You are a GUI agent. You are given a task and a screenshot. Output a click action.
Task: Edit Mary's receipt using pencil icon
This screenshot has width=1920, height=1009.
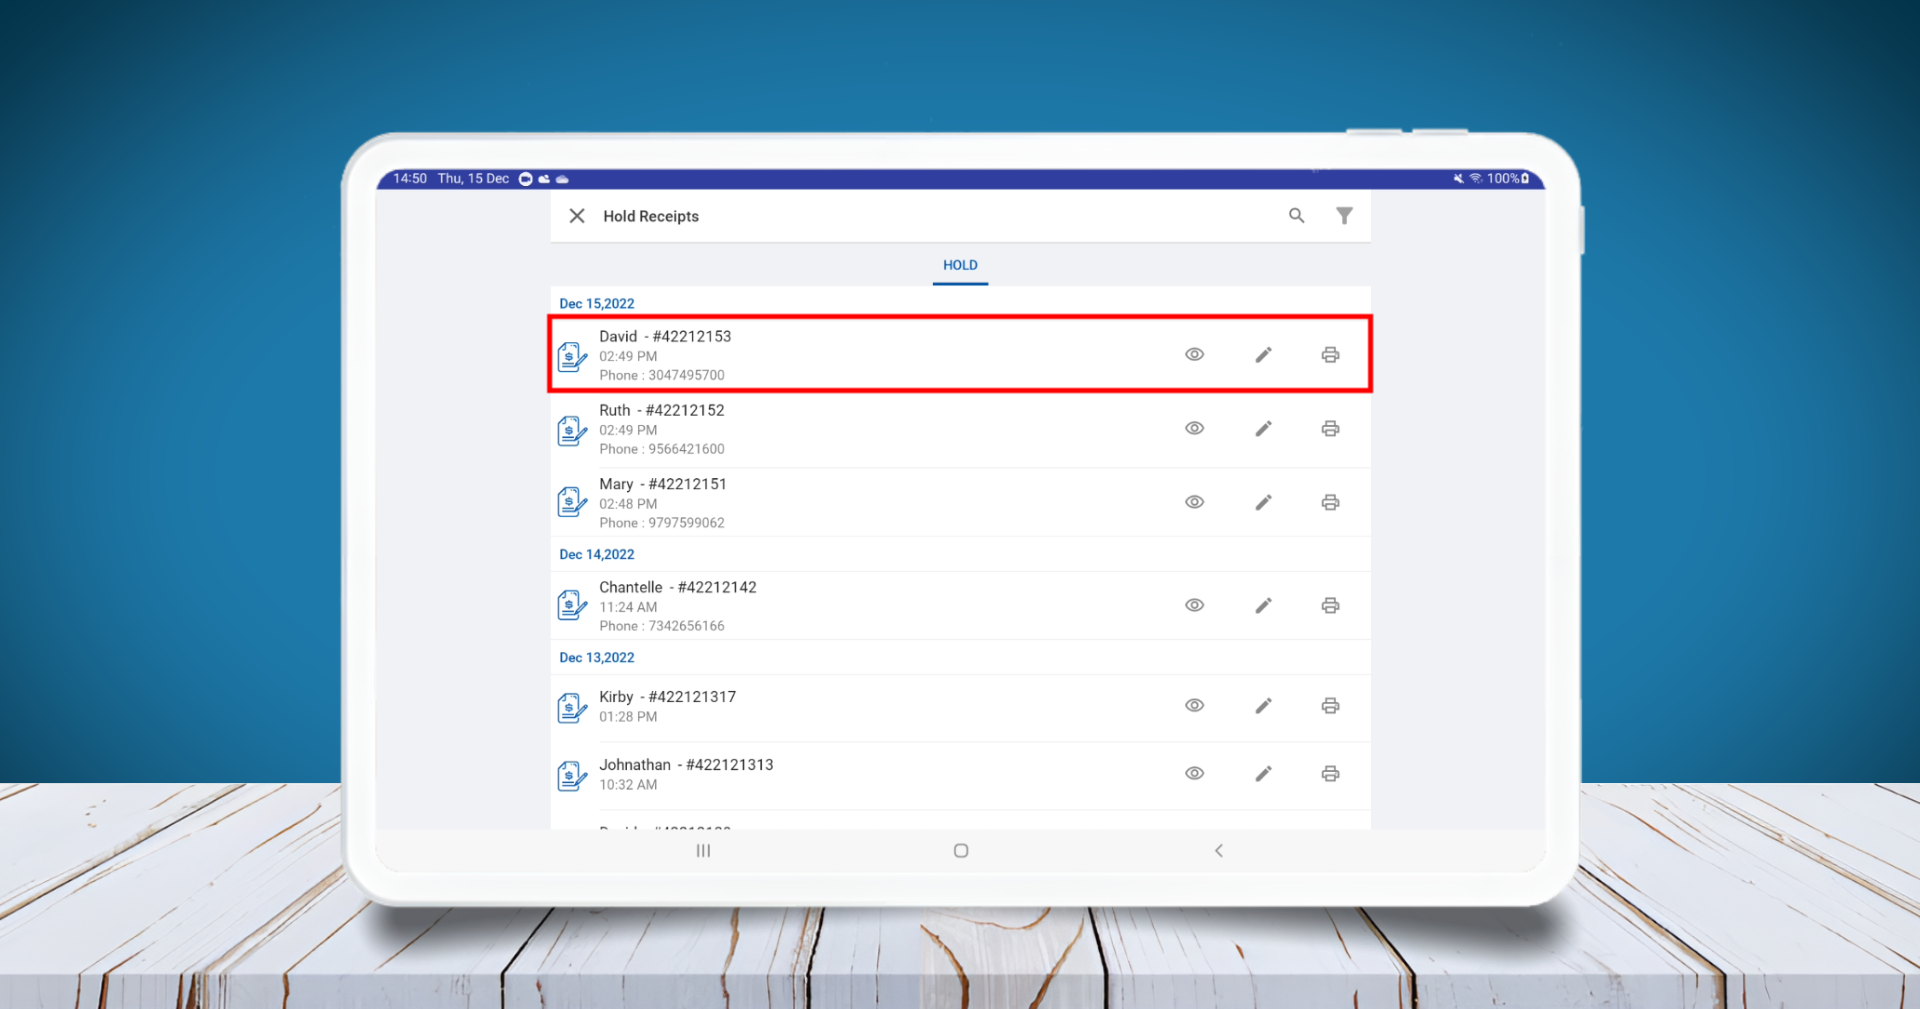pos(1263,502)
